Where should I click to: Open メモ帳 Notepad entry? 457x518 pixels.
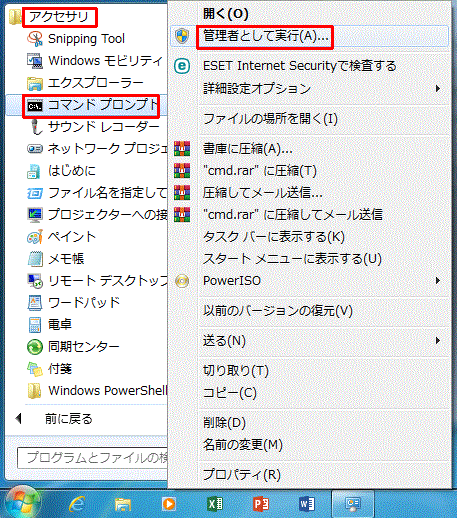(x=56, y=259)
